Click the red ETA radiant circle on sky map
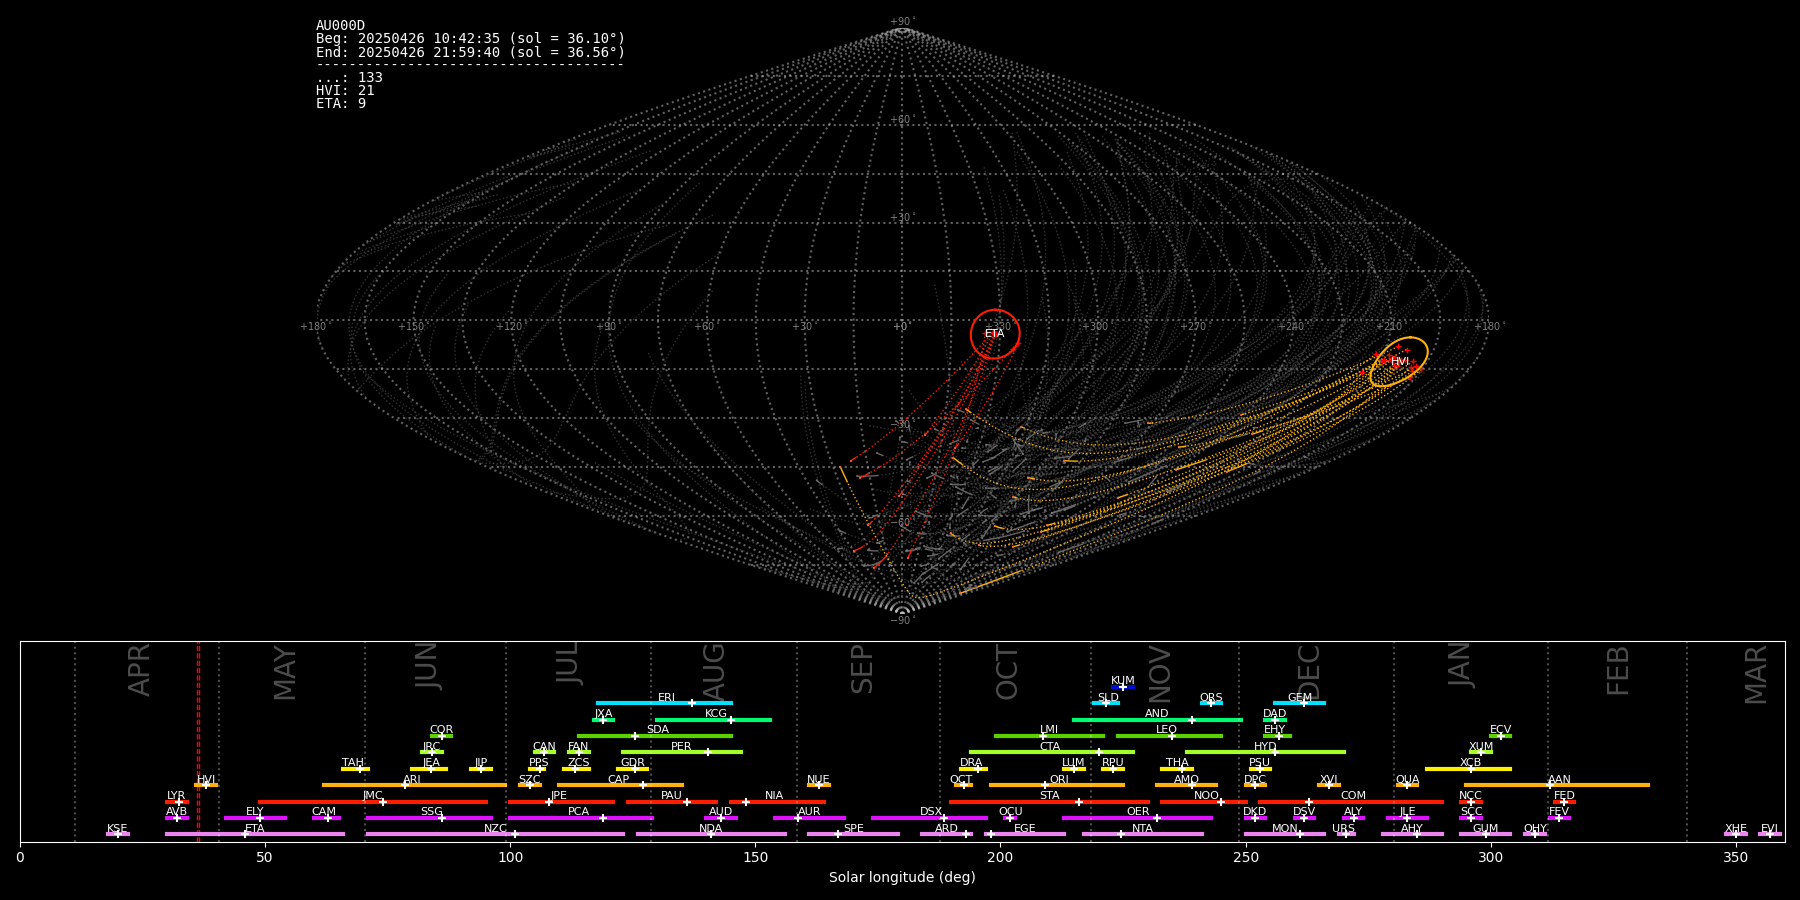This screenshot has height=900, width=1800. pos(995,334)
